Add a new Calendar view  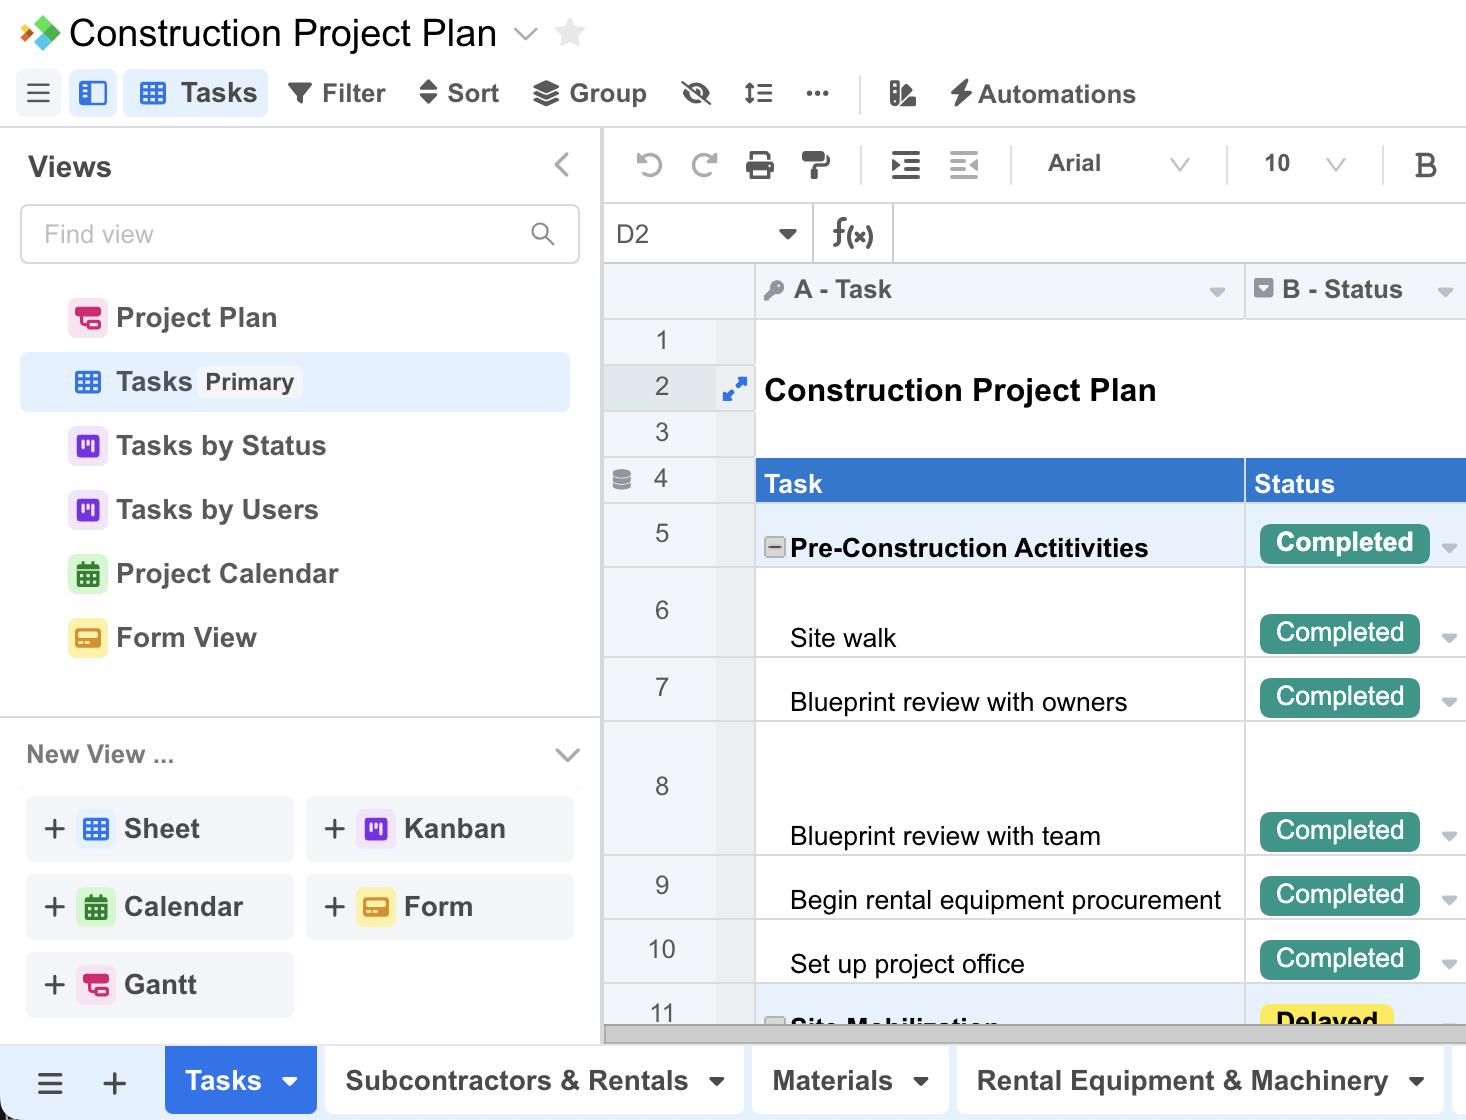coord(160,907)
